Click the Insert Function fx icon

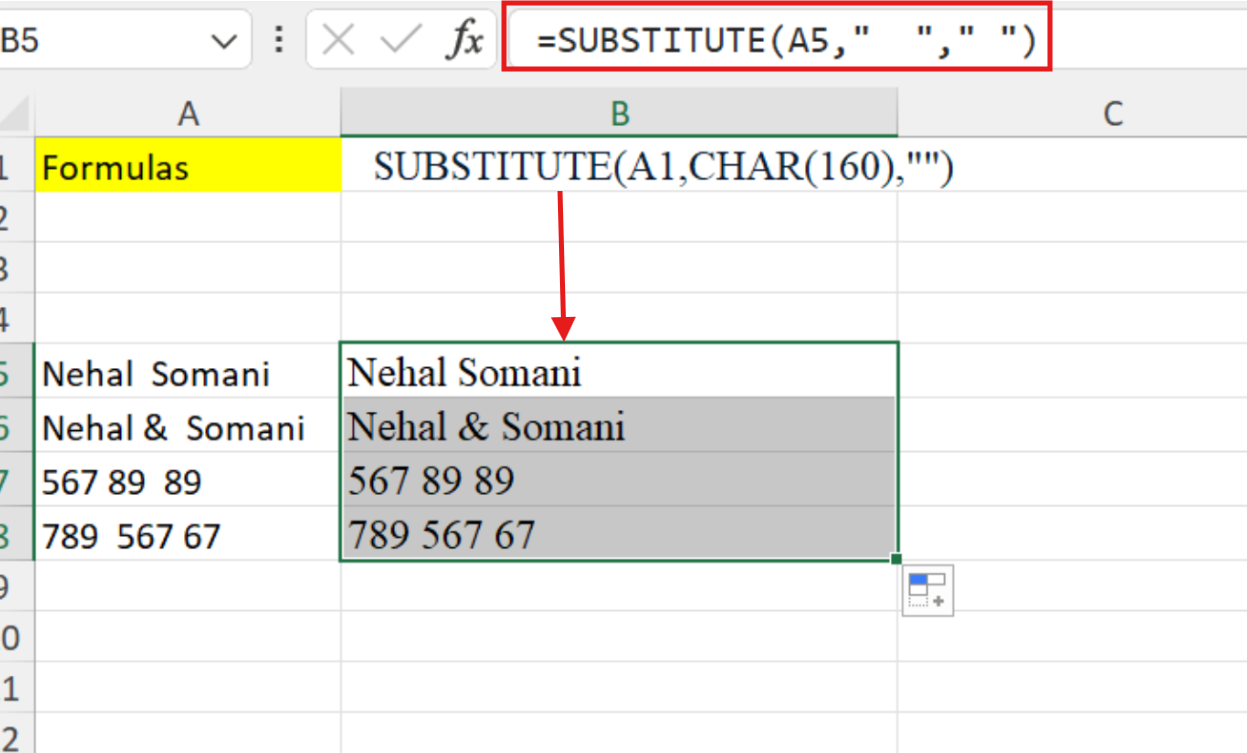(464, 41)
